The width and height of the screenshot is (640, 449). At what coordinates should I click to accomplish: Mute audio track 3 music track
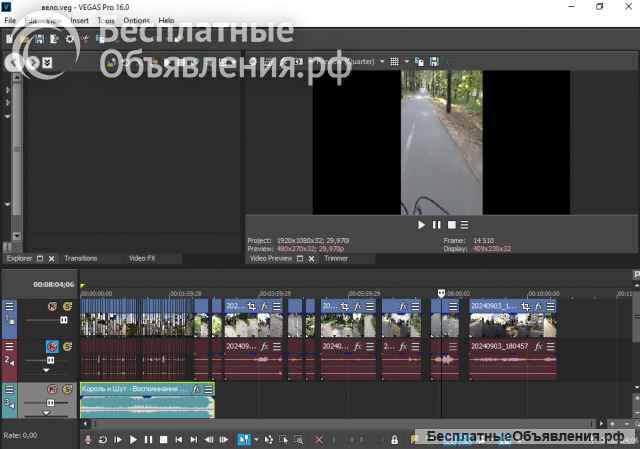pyautogui.click(x=52, y=389)
